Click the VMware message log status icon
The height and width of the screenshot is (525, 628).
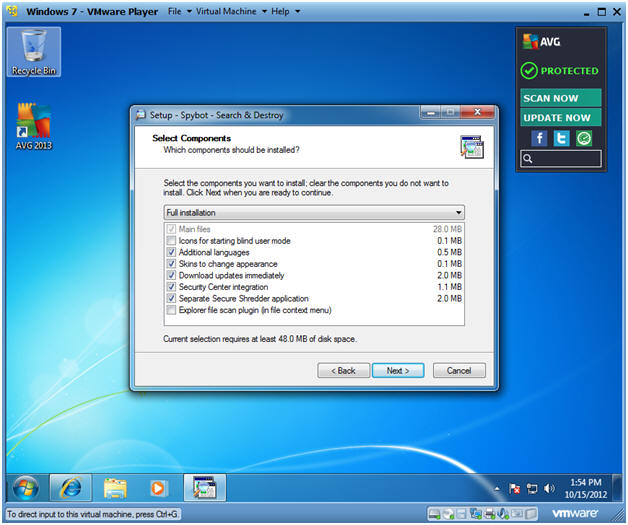[517, 514]
